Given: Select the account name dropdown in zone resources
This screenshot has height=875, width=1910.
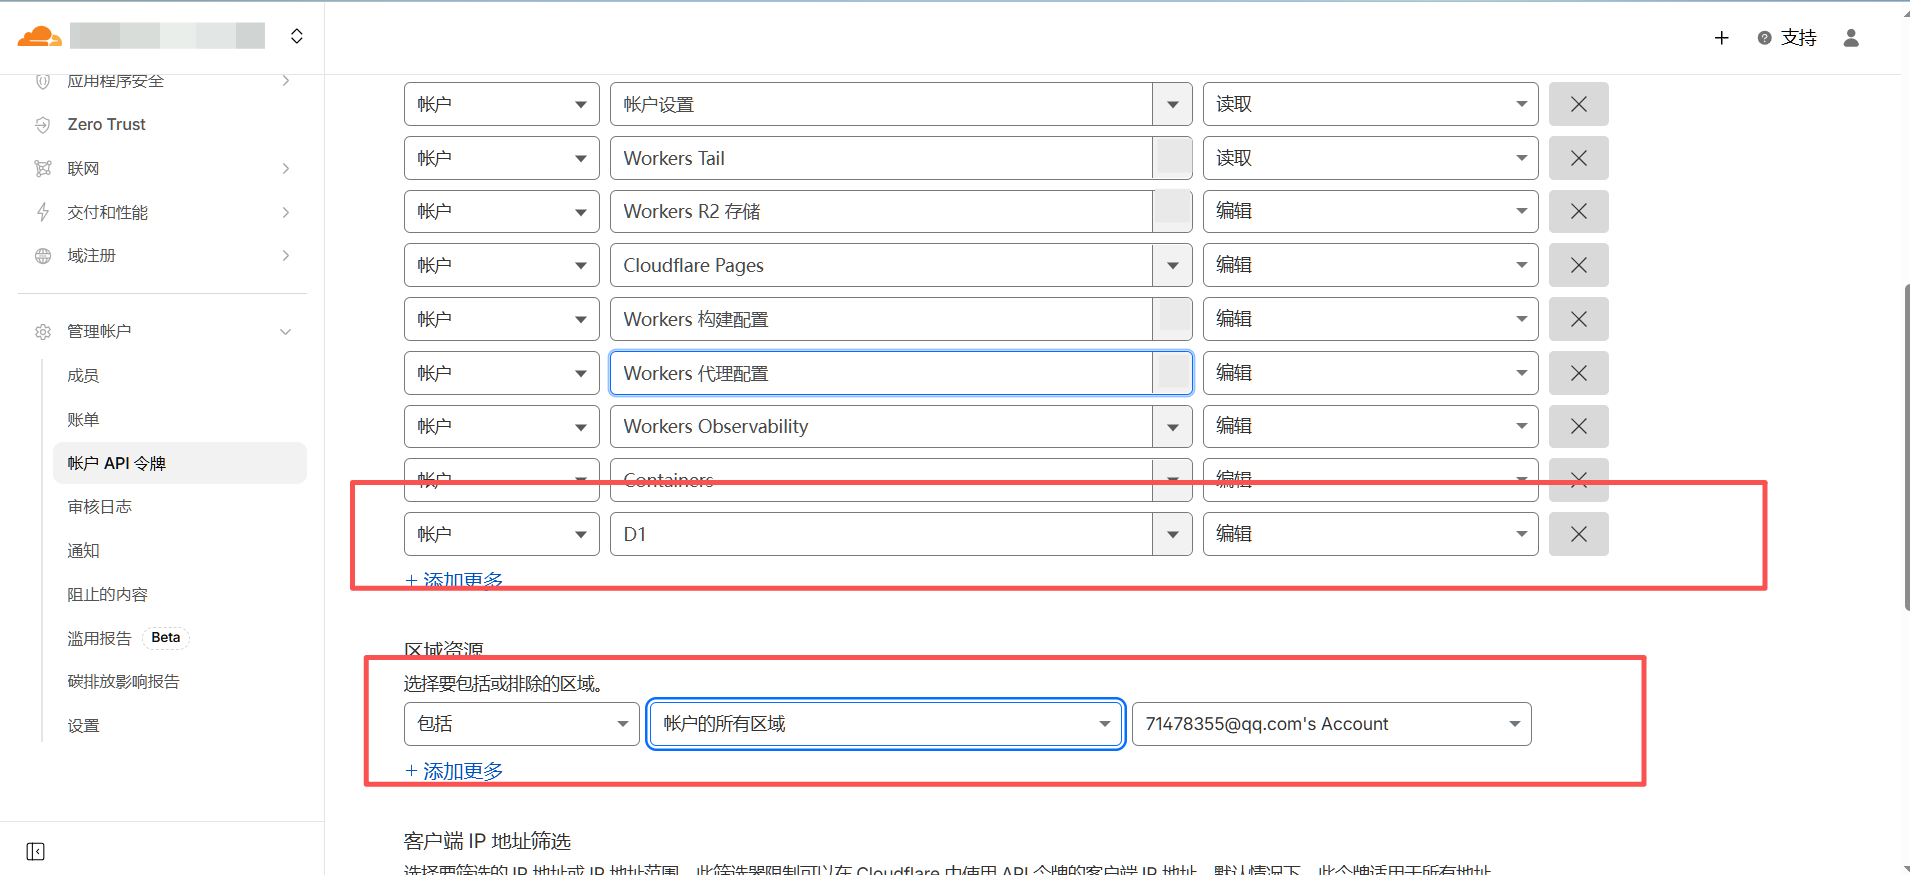Looking at the screenshot, I should (x=1330, y=724).
